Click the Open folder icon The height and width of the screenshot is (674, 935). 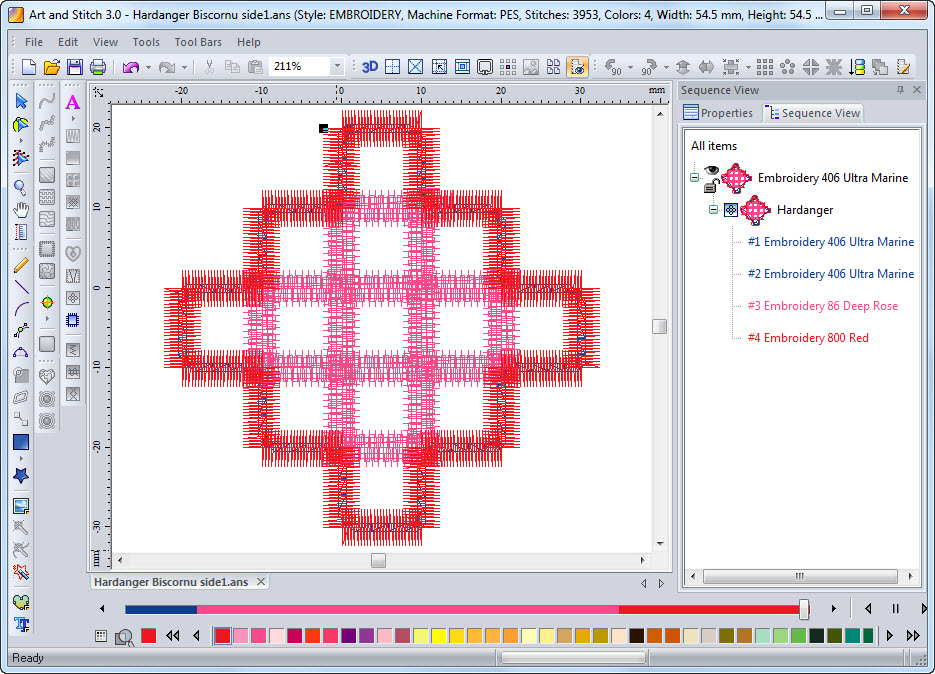51,67
